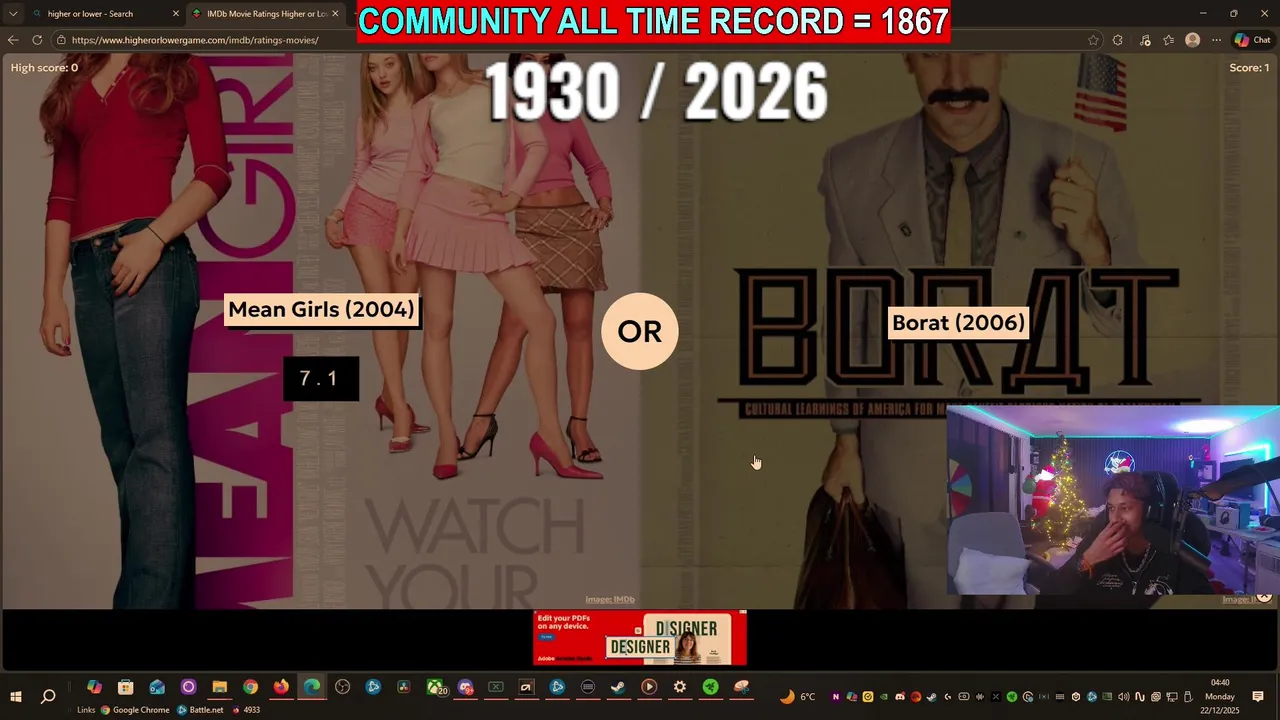Image resolution: width=1280 pixels, height=720 pixels.
Task: Open Windows taskbar search
Action: tap(48, 696)
